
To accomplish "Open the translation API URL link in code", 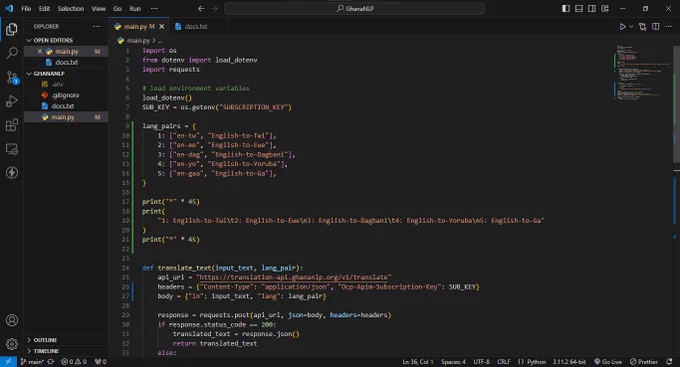I will pos(294,277).
